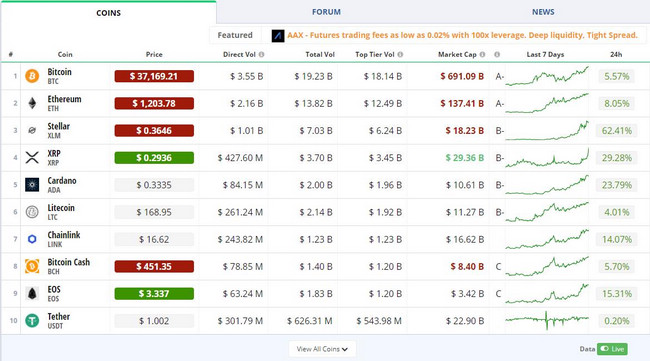Click the Cardano ADA logo icon
The height and width of the screenshot is (361, 650).
point(32,185)
